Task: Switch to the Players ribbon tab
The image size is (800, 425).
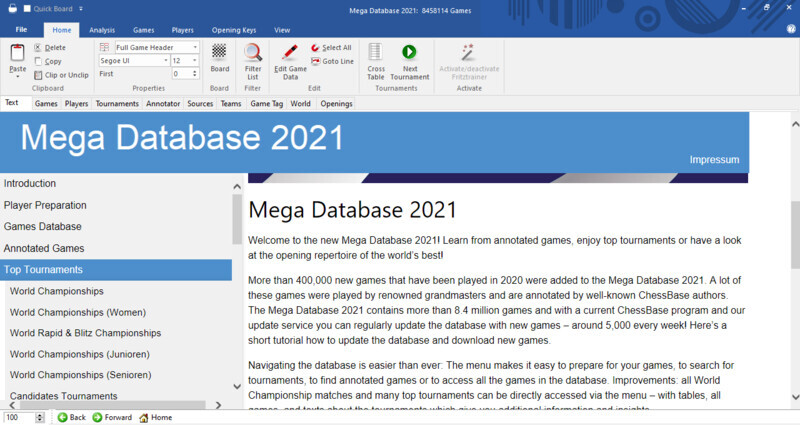Action: point(183,30)
